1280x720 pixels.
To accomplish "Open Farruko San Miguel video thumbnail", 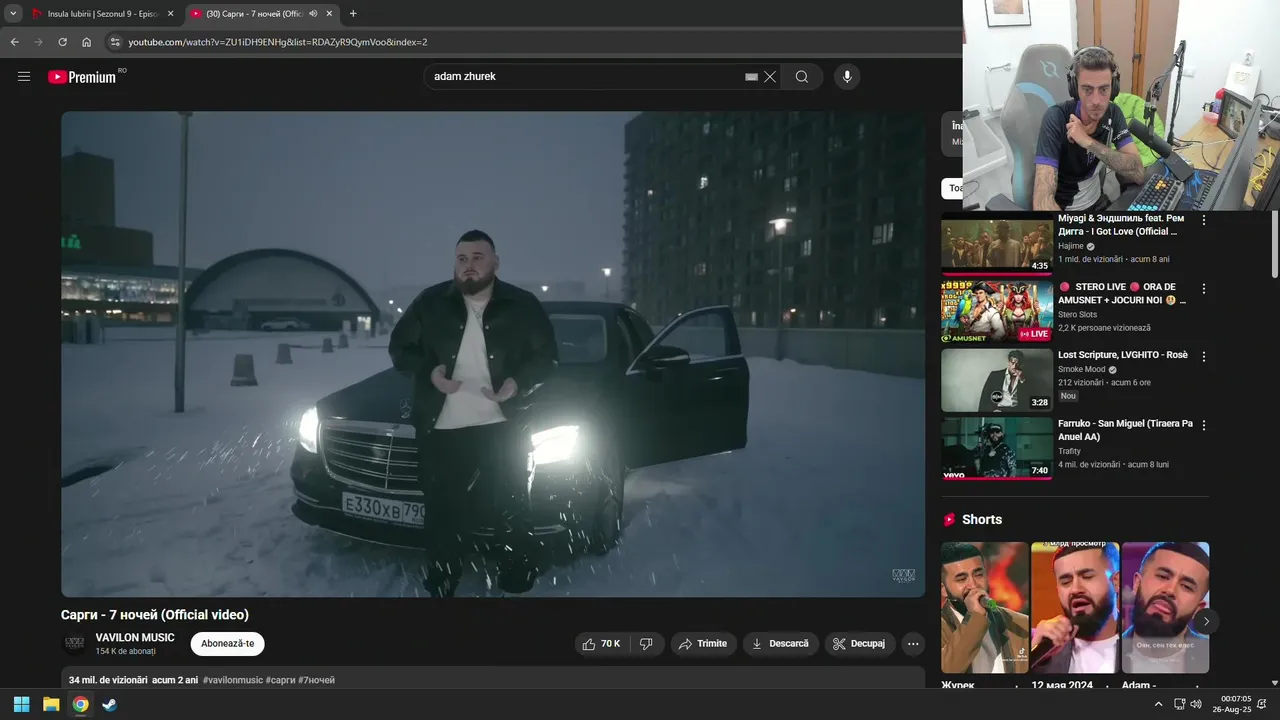I will tap(997, 448).
